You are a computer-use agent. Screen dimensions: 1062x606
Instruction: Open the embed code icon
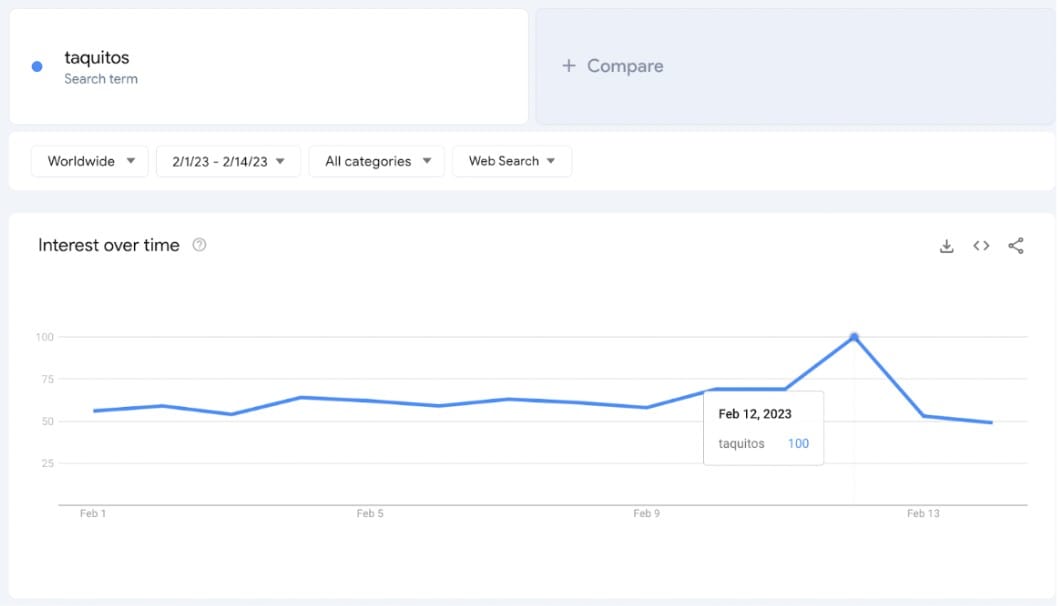click(981, 246)
